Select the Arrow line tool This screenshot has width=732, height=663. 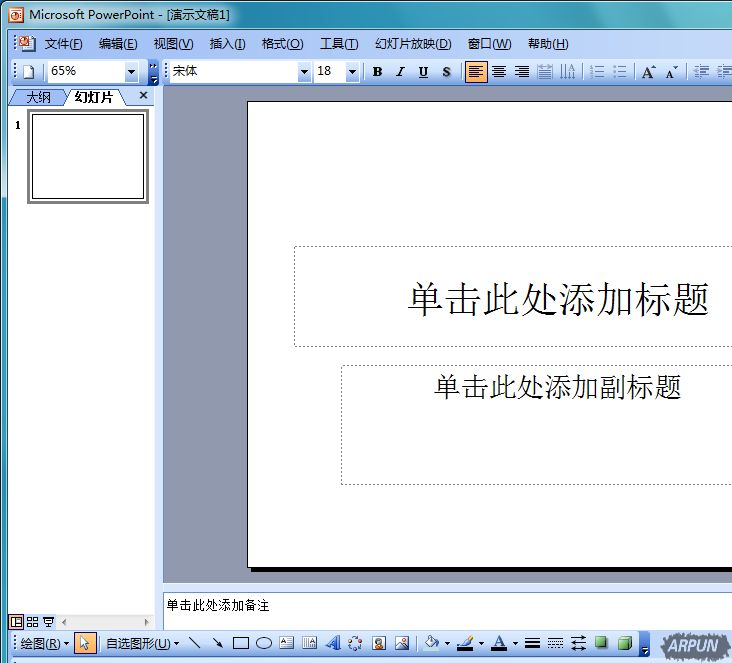(217, 643)
